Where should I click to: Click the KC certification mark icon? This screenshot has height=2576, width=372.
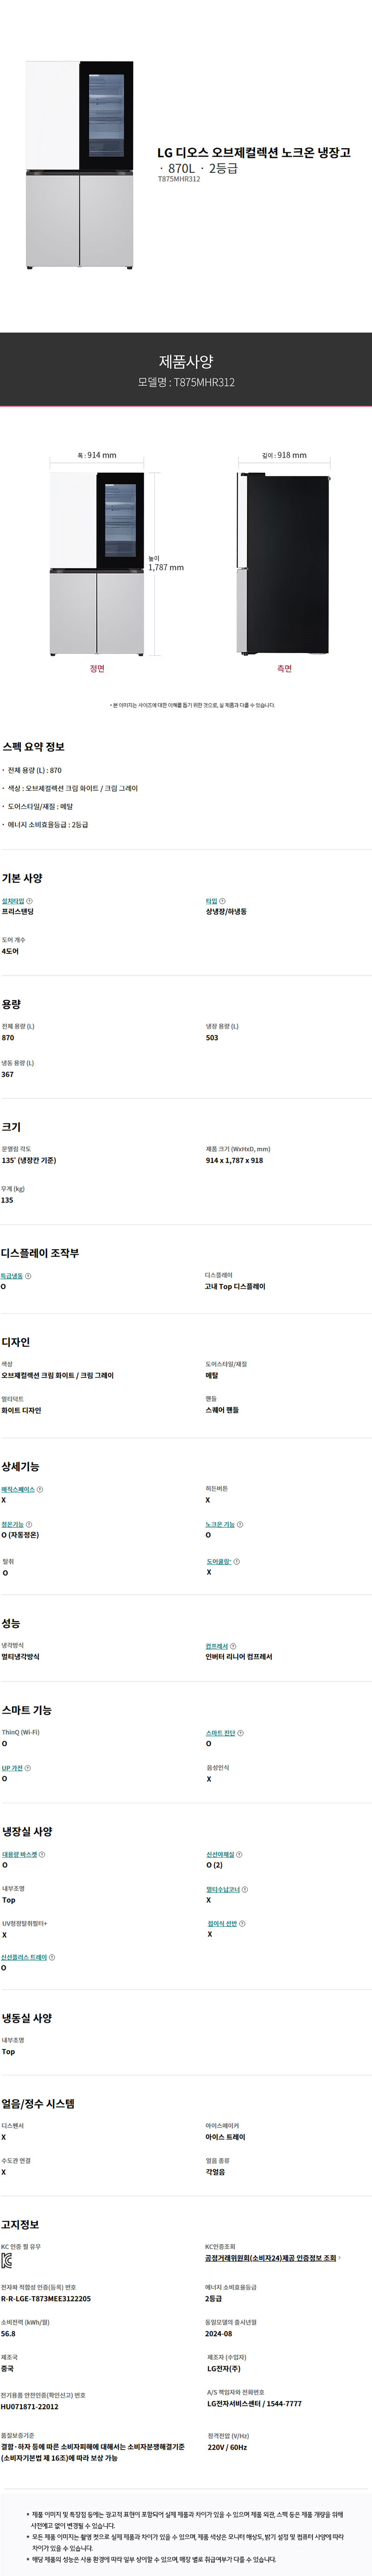(x=7, y=2261)
